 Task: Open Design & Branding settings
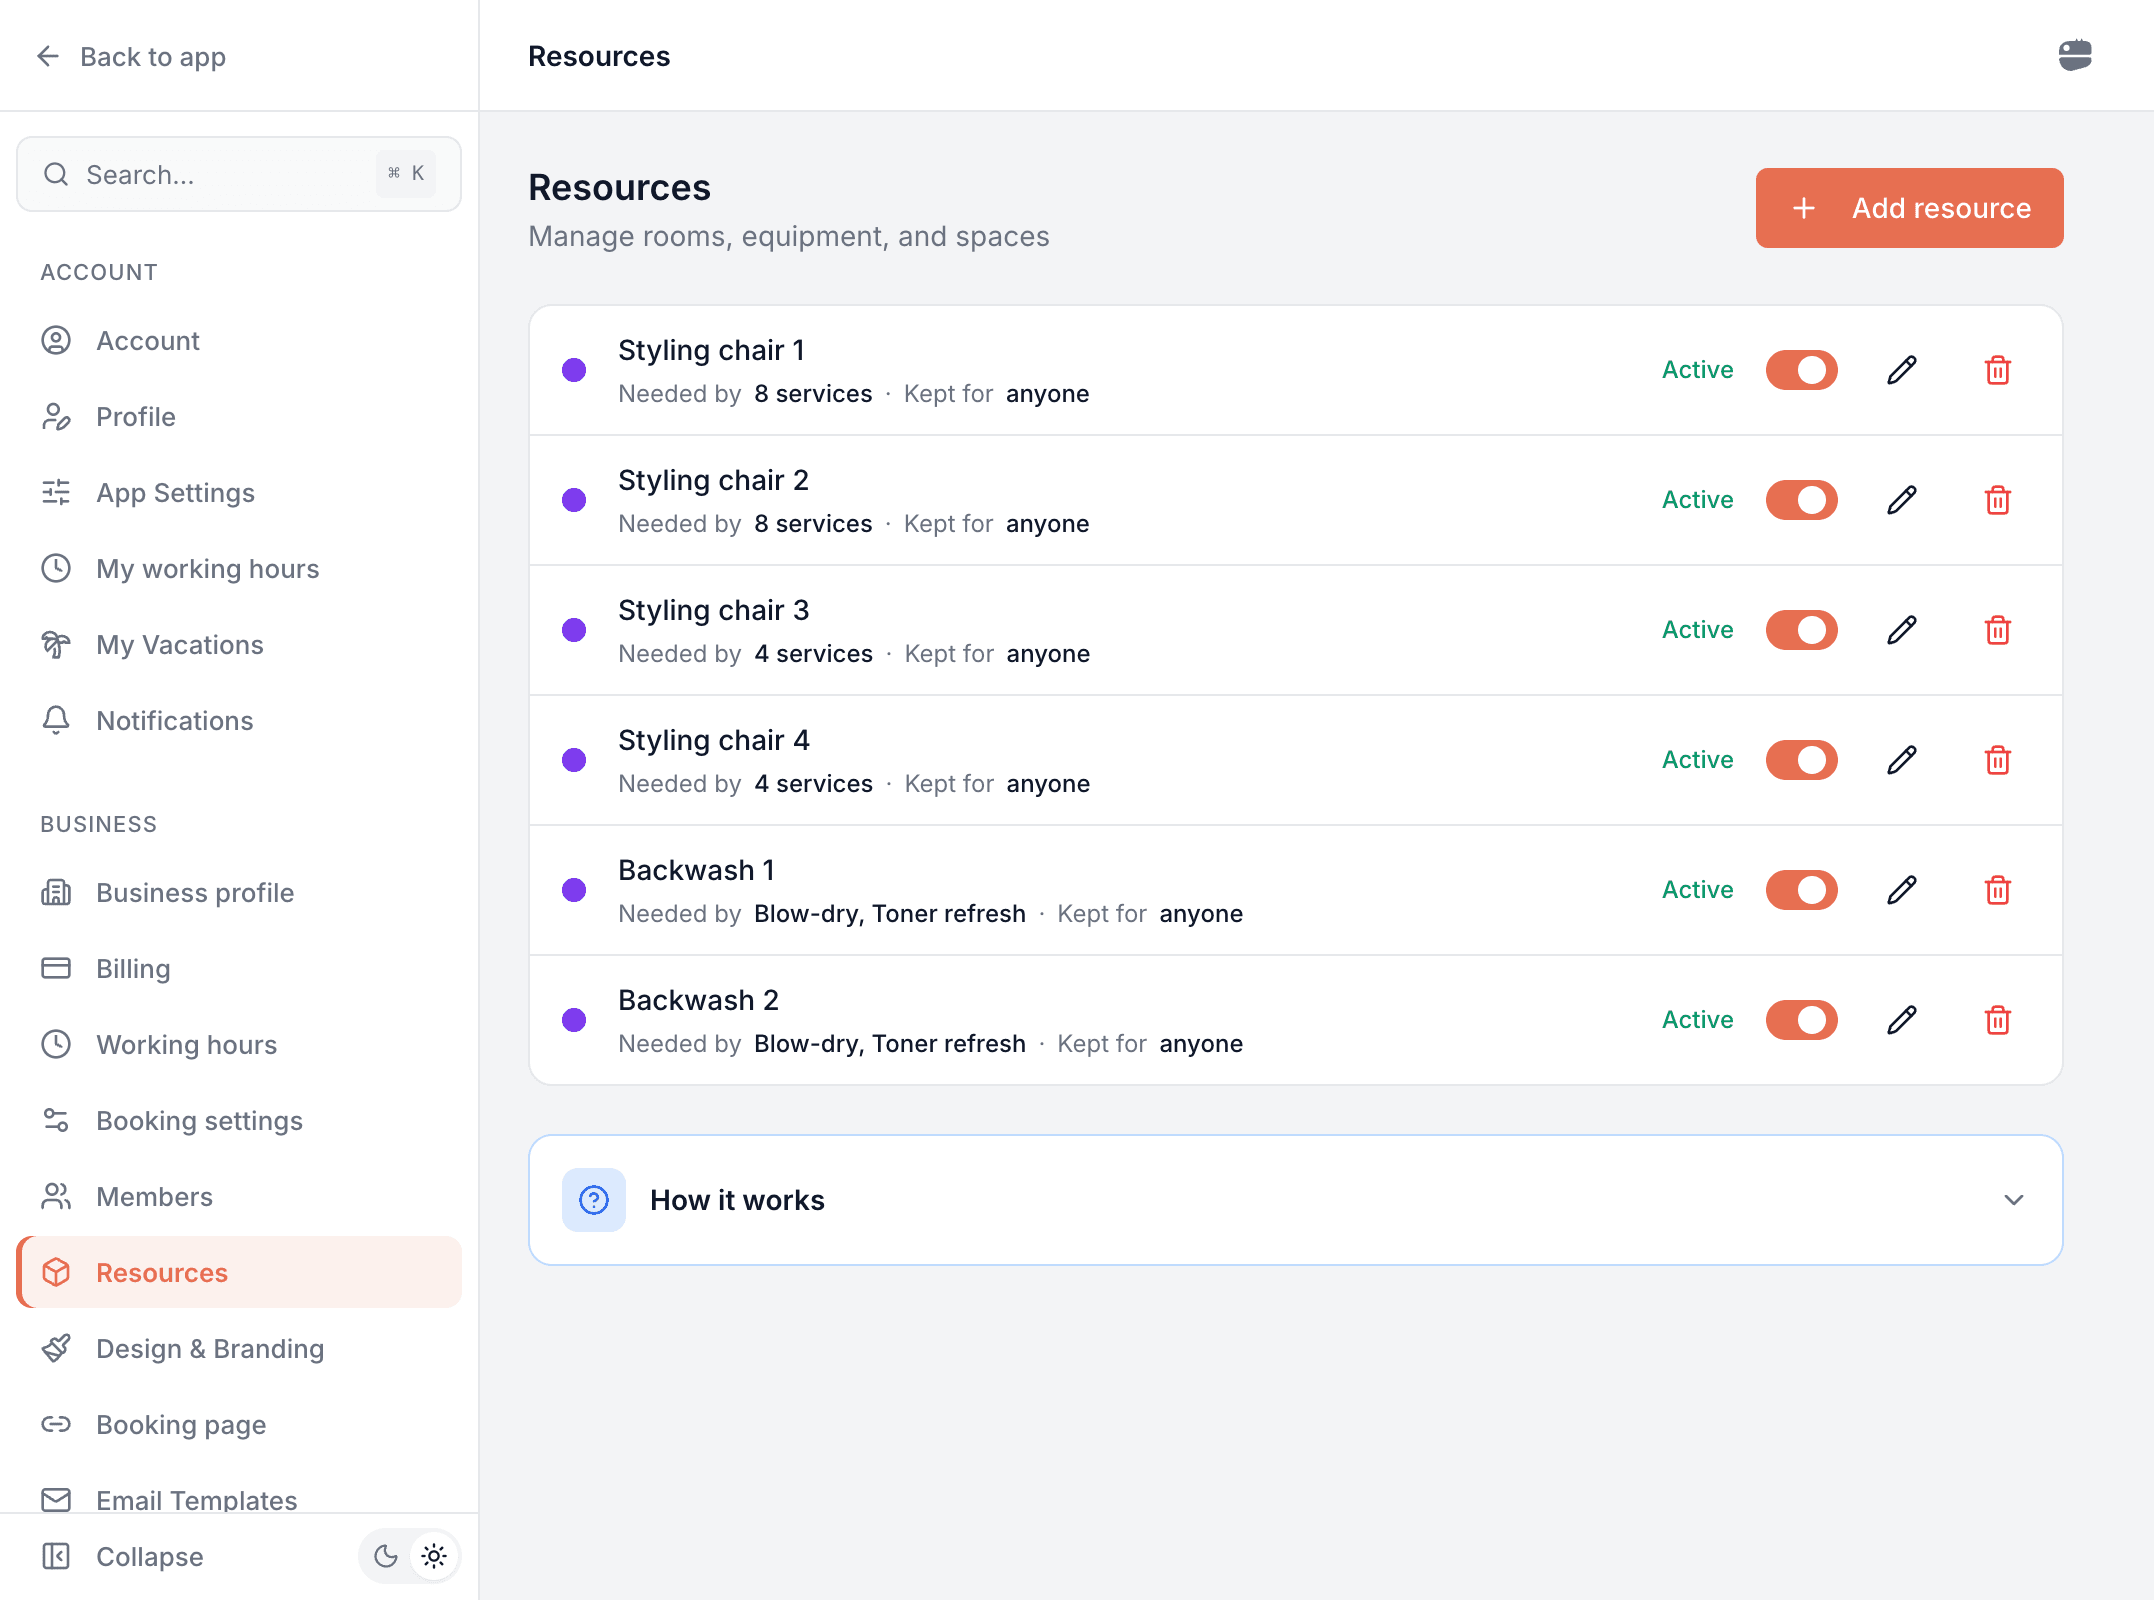coord(239,1348)
